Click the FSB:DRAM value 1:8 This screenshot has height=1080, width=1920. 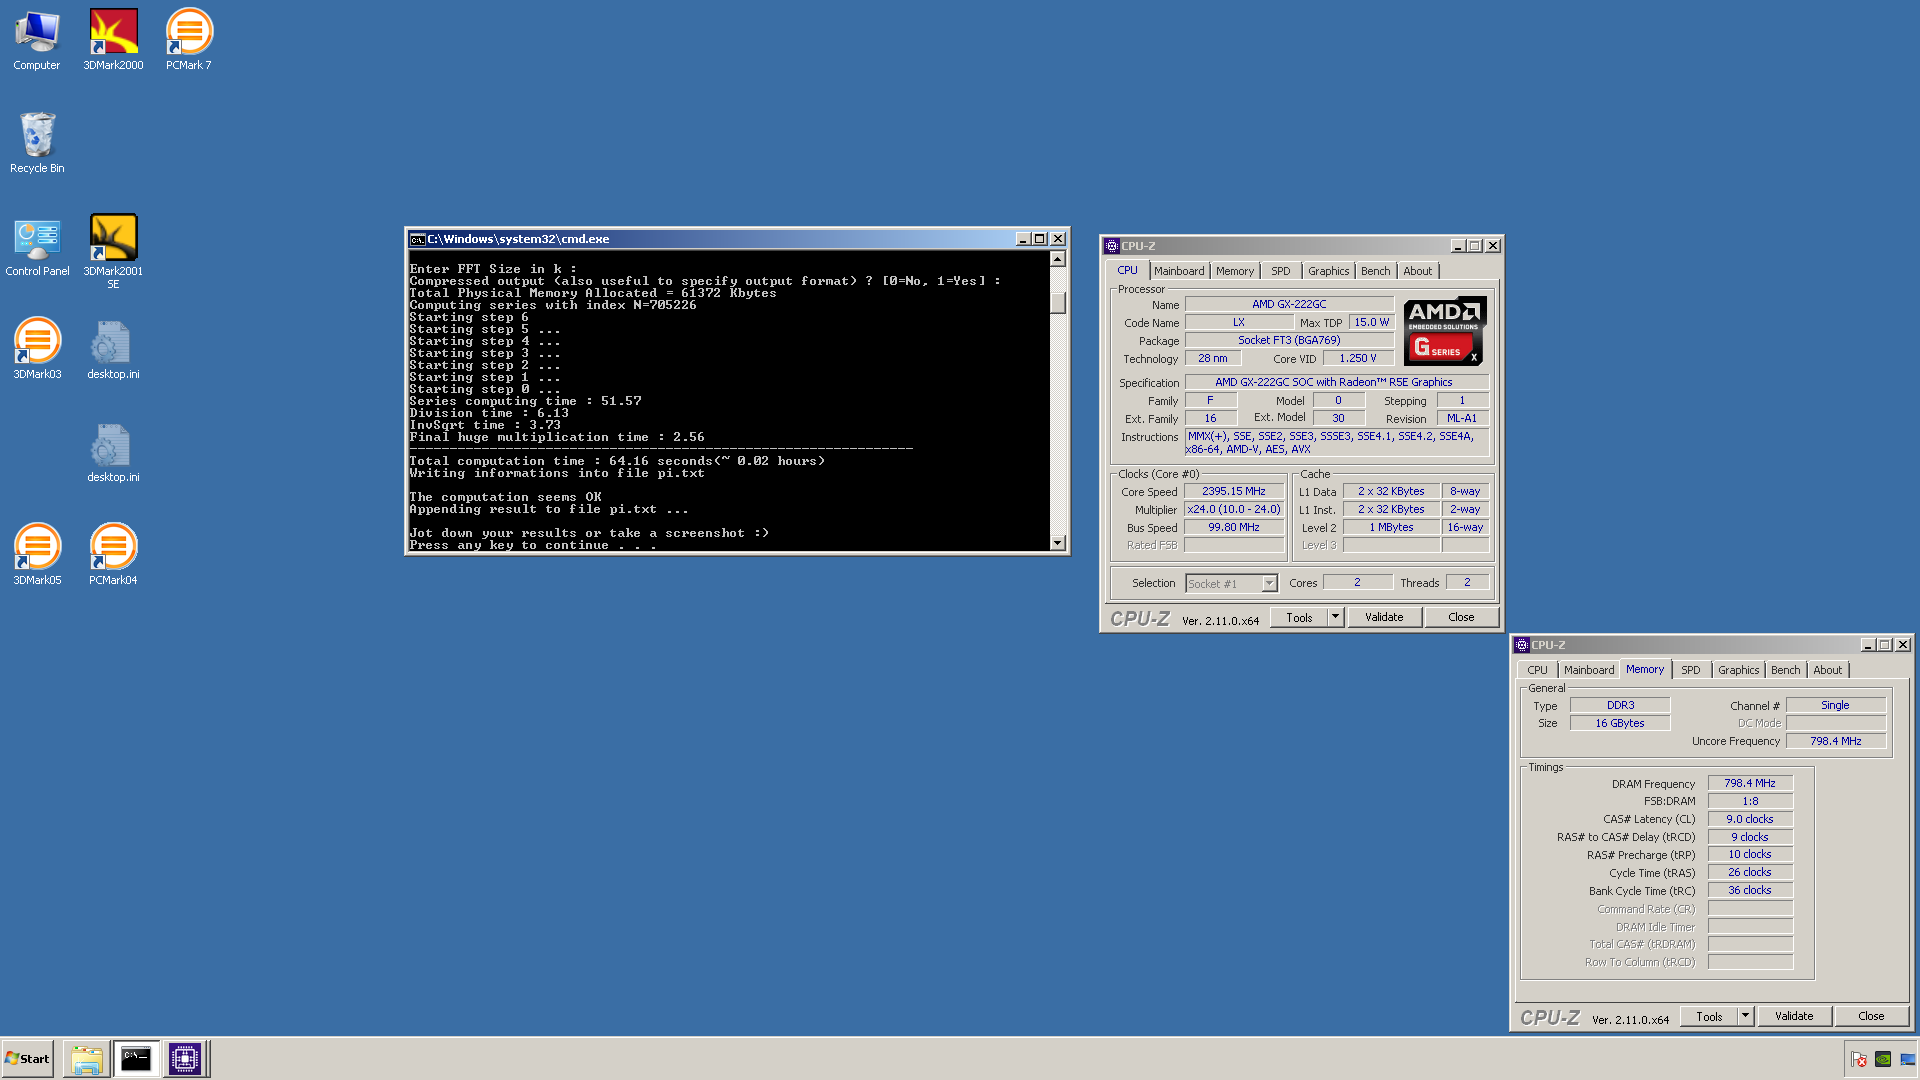(x=1750, y=801)
